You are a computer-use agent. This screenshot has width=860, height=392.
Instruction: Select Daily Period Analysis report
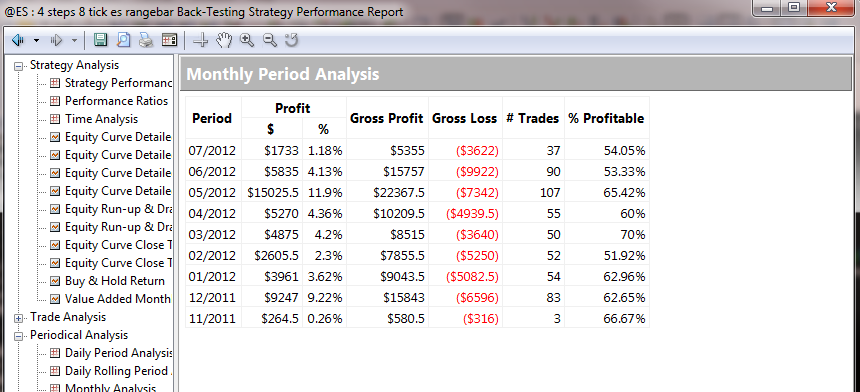(x=118, y=353)
